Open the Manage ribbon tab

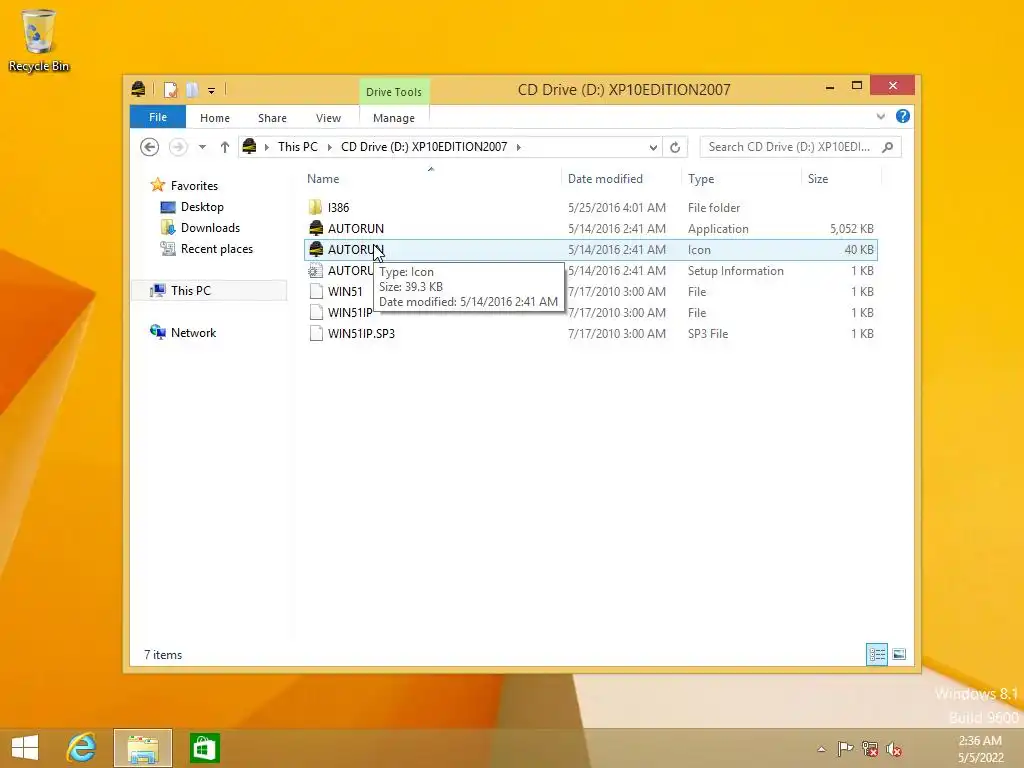coord(394,118)
